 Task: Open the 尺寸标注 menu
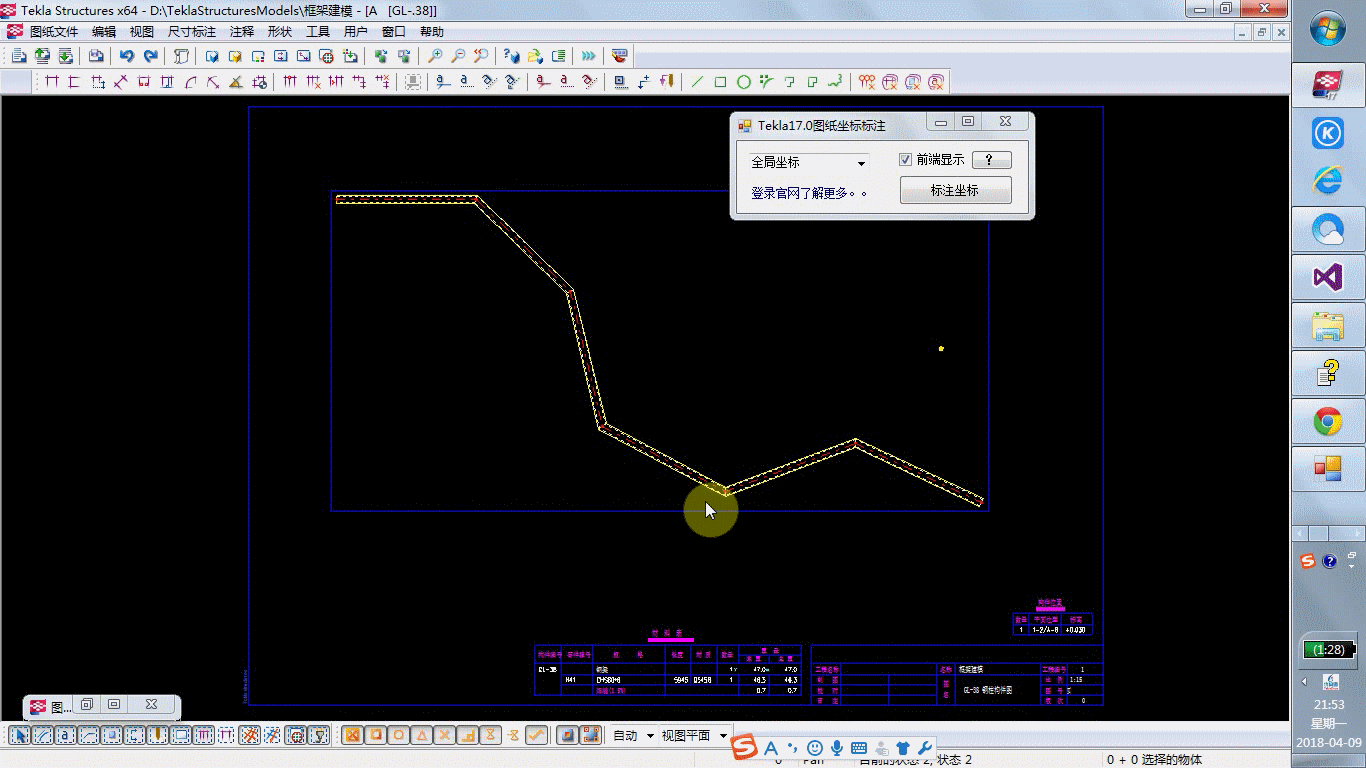[x=192, y=32]
